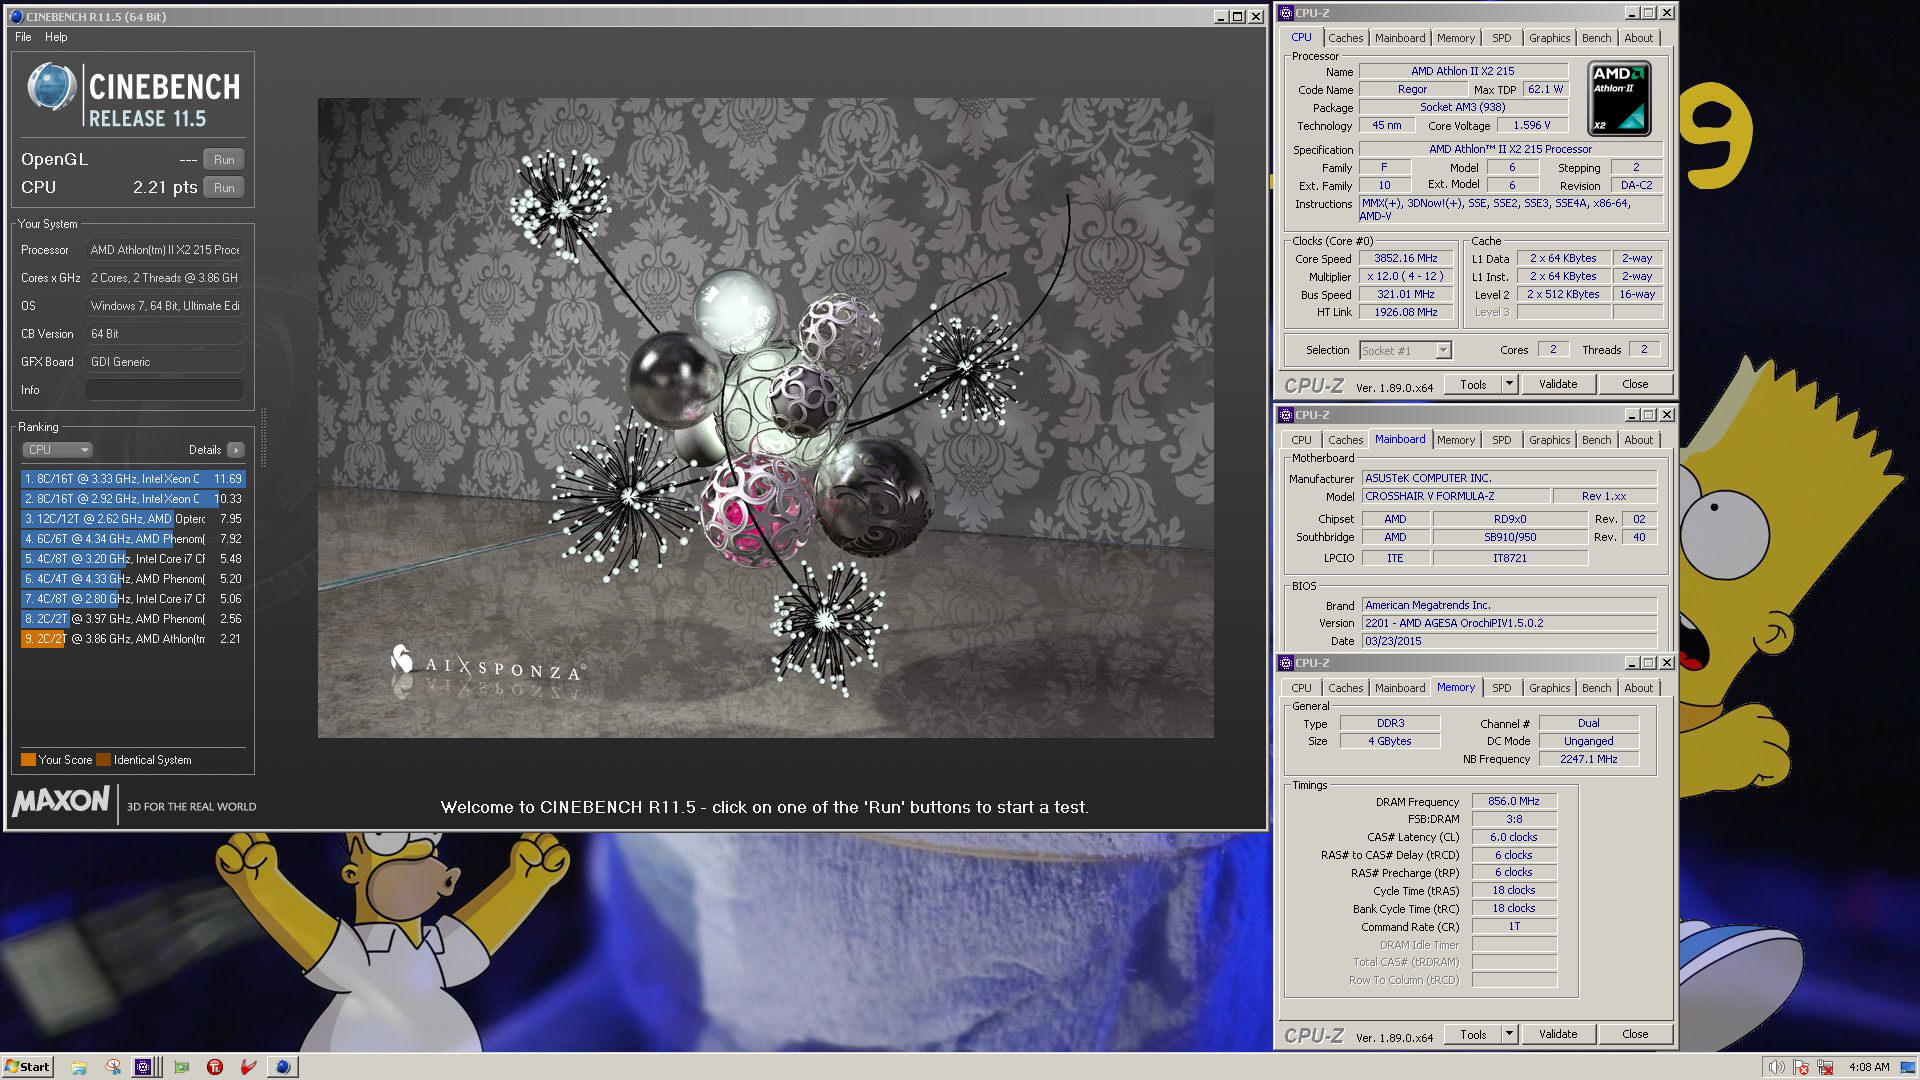Run the CPU benchmark
The image size is (1920, 1080).
point(224,188)
